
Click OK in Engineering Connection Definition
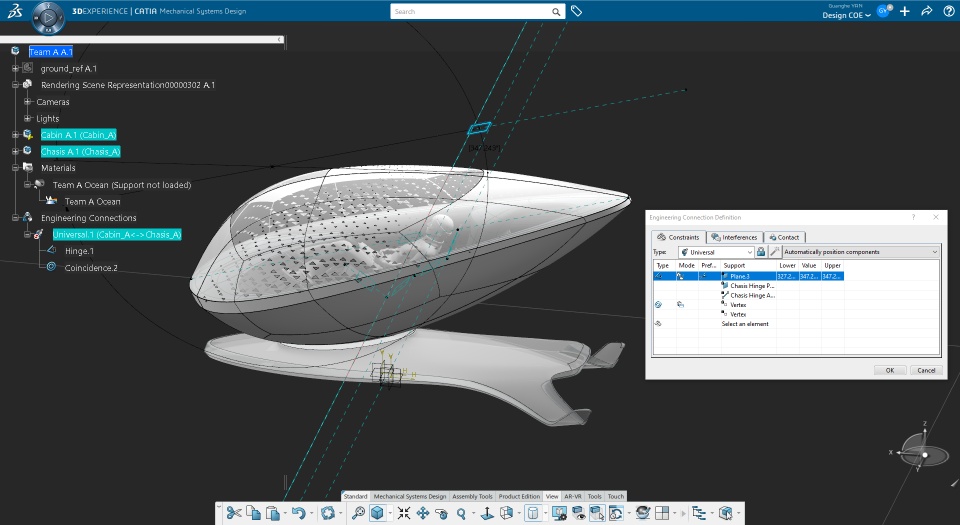pos(890,370)
